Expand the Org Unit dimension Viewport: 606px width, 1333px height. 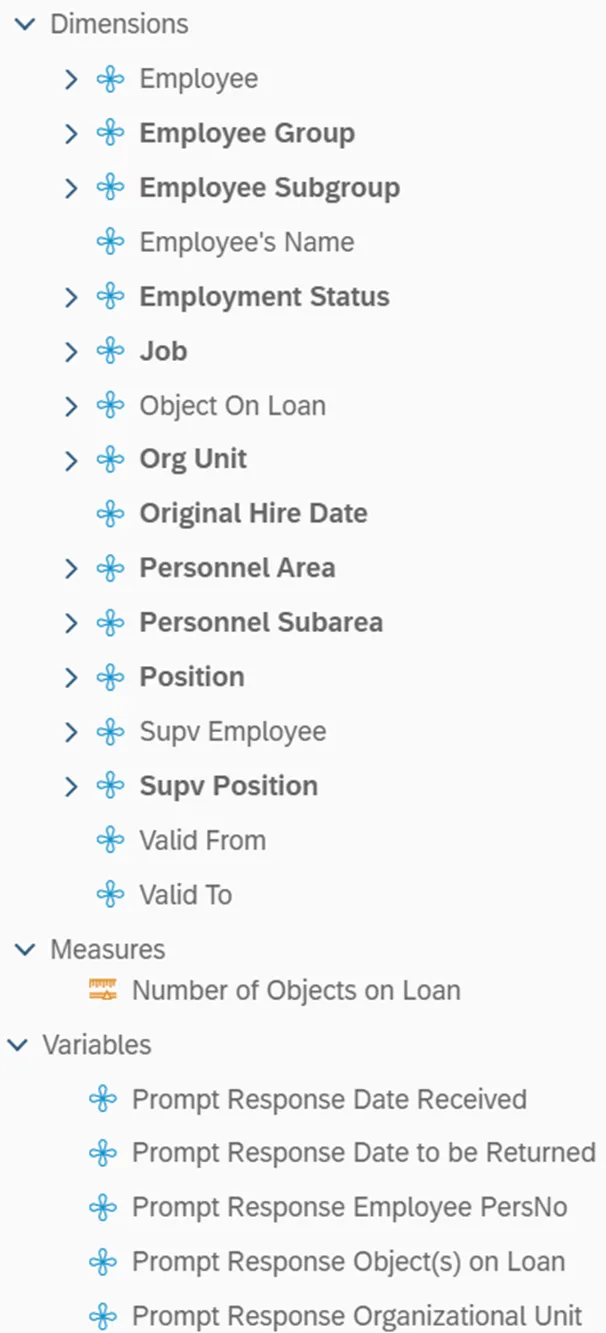(x=70, y=460)
